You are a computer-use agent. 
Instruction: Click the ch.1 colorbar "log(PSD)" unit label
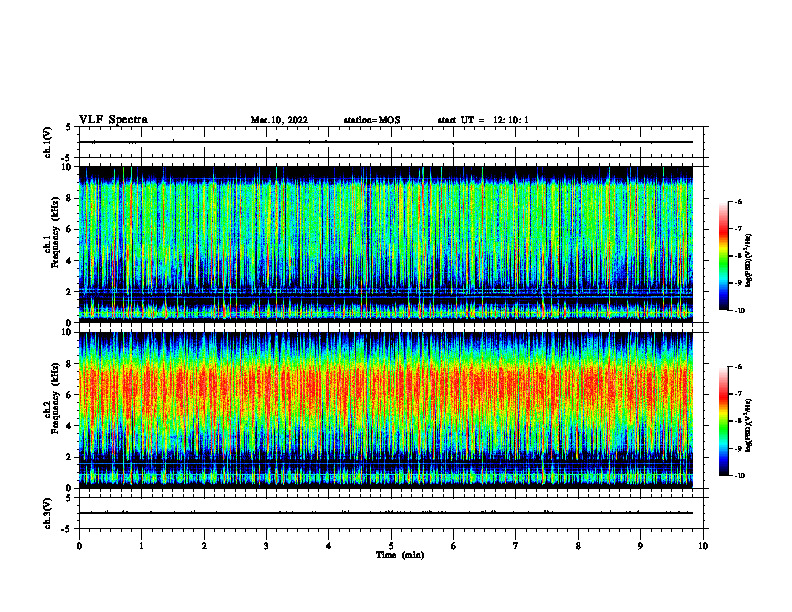(x=749, y=260)
